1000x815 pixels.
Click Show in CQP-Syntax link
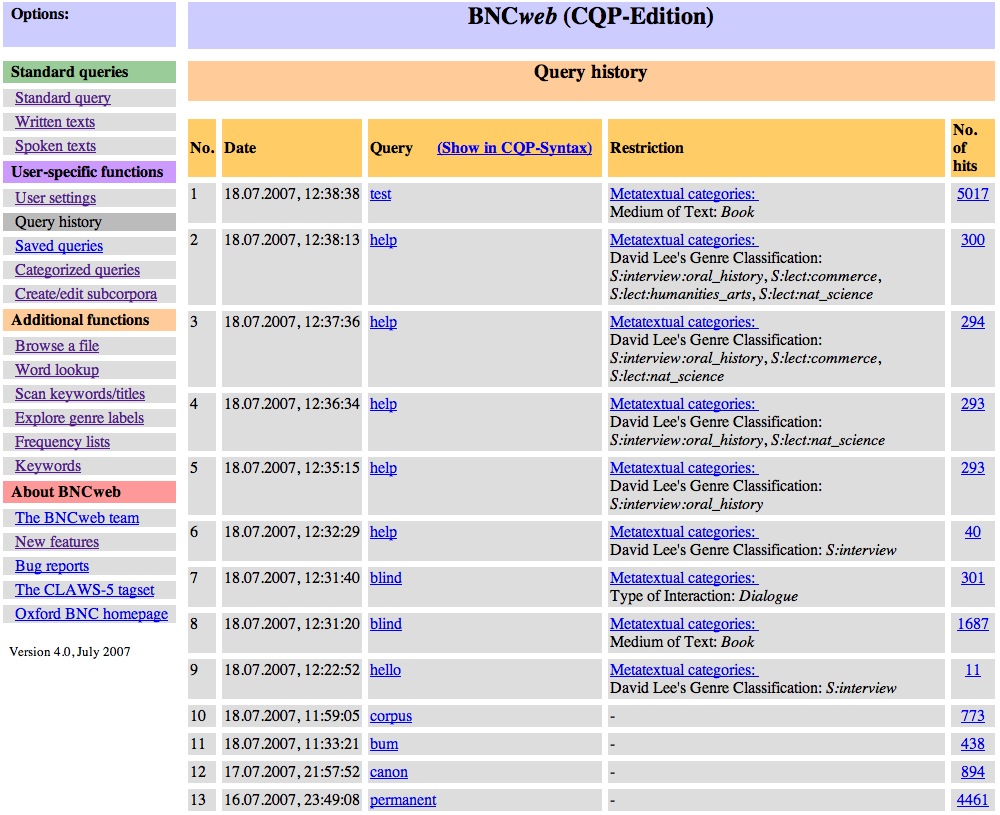pyautogui.click(x=514, y=148)
